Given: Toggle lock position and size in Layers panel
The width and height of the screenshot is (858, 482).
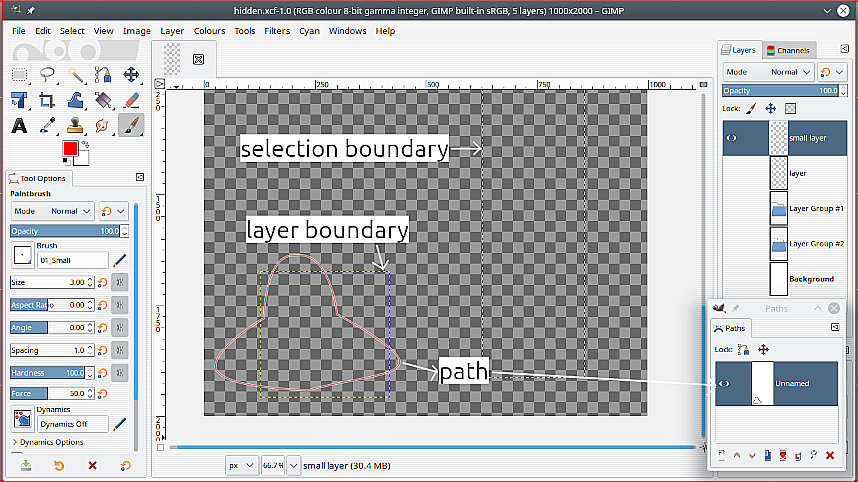Looking at the screenshot, I should (x=770, y=108).
